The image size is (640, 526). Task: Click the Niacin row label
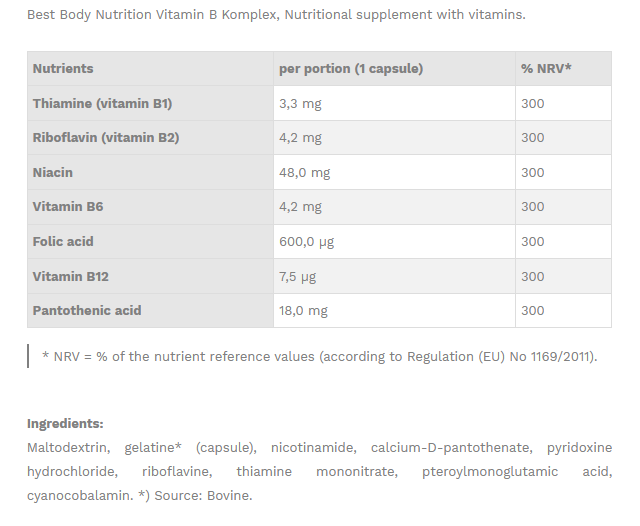[x=53, y=172]
